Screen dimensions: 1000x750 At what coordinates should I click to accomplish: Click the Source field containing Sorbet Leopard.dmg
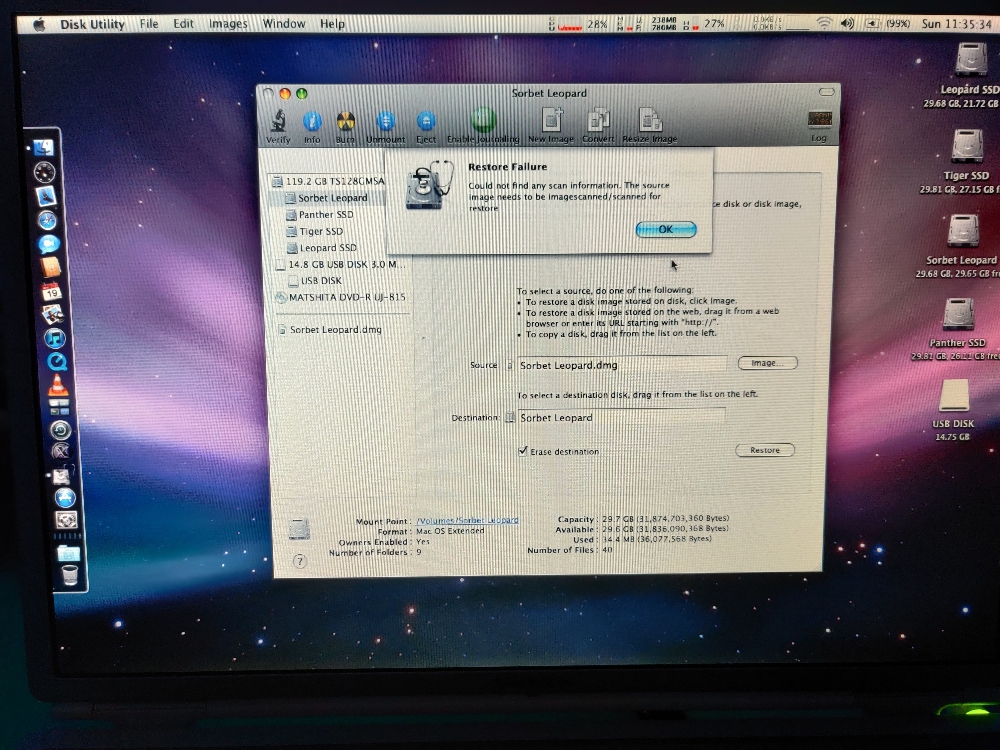tap(622, 365)
